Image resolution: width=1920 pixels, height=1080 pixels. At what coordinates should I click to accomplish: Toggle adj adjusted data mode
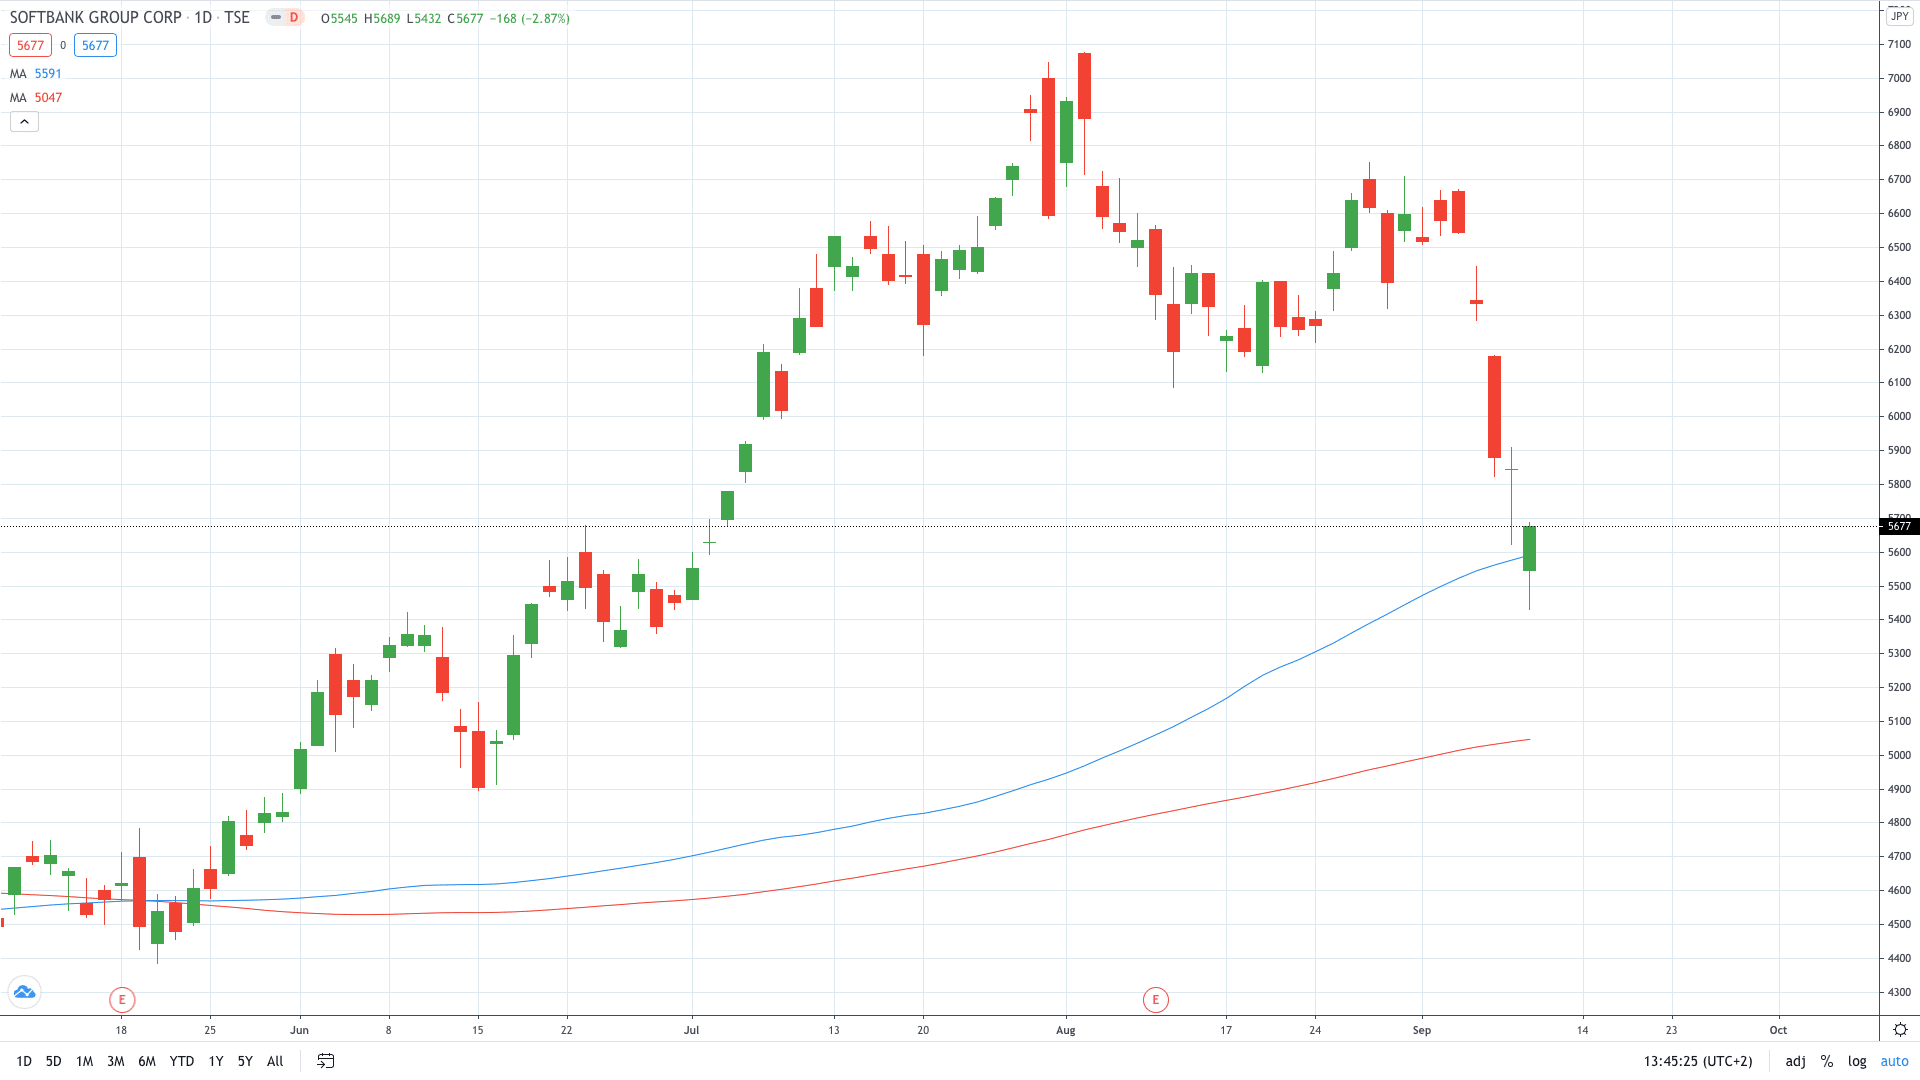[1796, 1061]
